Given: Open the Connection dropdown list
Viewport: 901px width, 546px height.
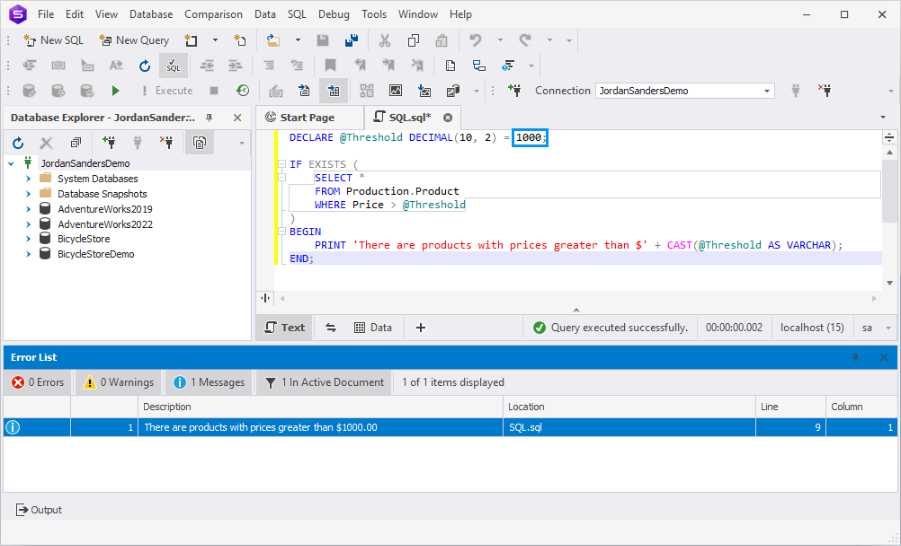Looking at the screenshot, I should coord(767,91).
